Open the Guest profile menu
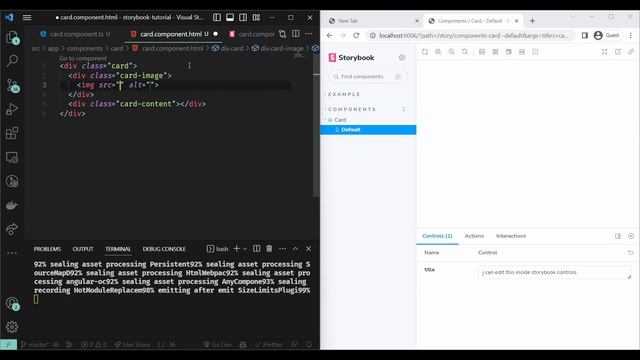 point(607,36)
